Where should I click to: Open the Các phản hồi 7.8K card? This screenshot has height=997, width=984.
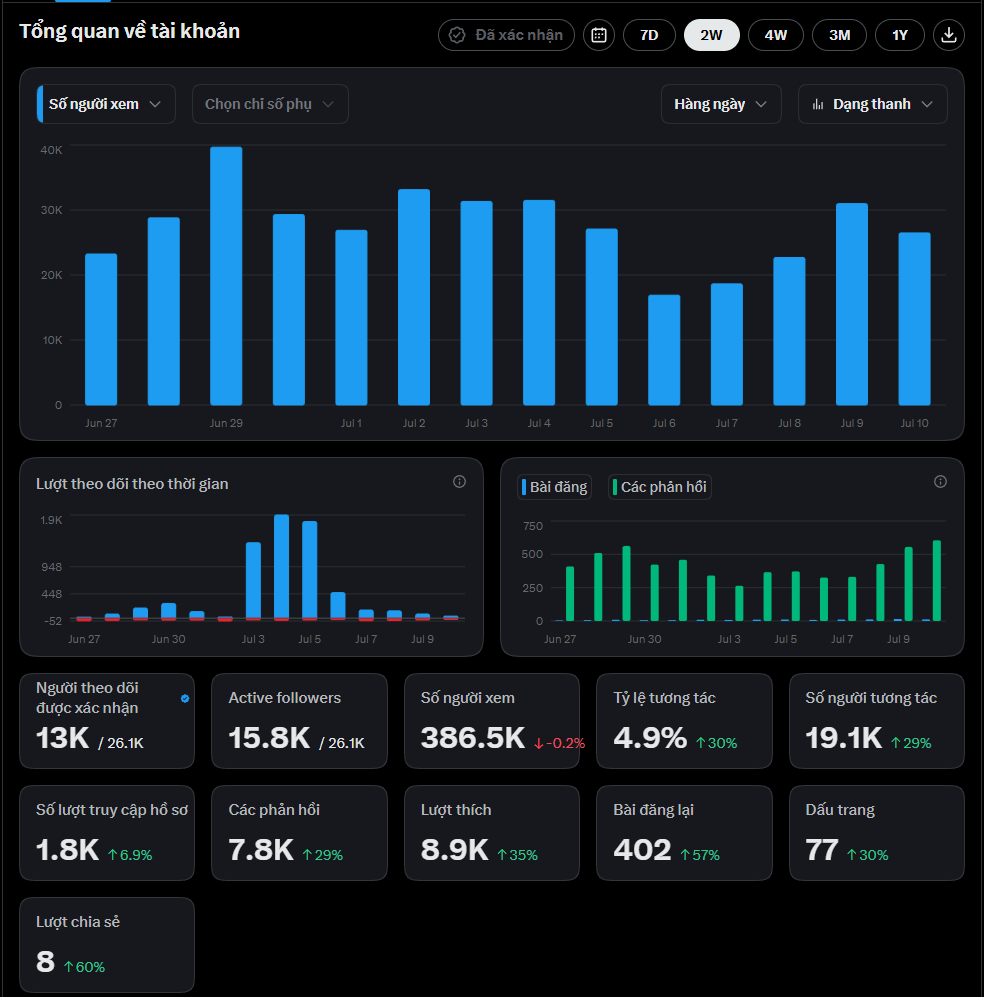tap(299, 833)
